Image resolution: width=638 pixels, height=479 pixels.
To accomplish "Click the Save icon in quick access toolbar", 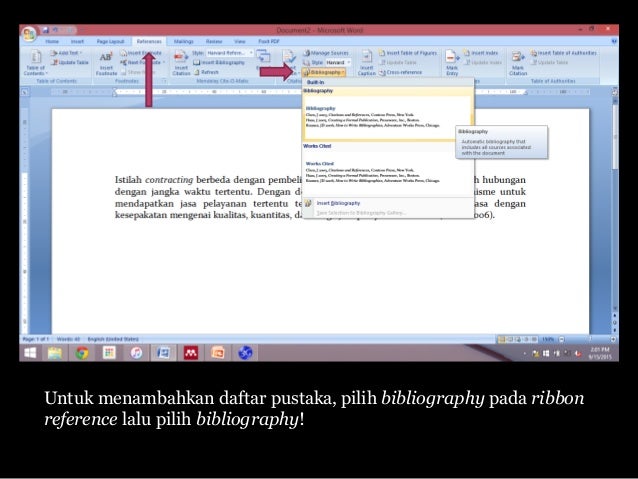I will [46, 30].
